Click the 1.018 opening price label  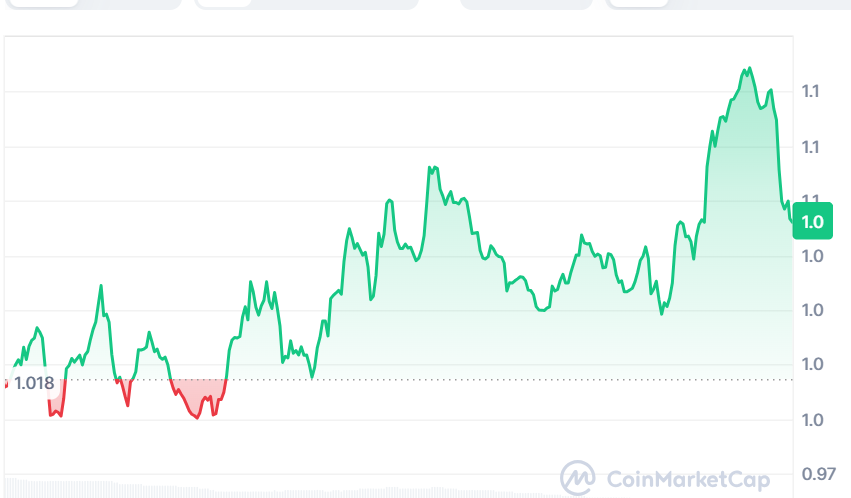point(34,381)
